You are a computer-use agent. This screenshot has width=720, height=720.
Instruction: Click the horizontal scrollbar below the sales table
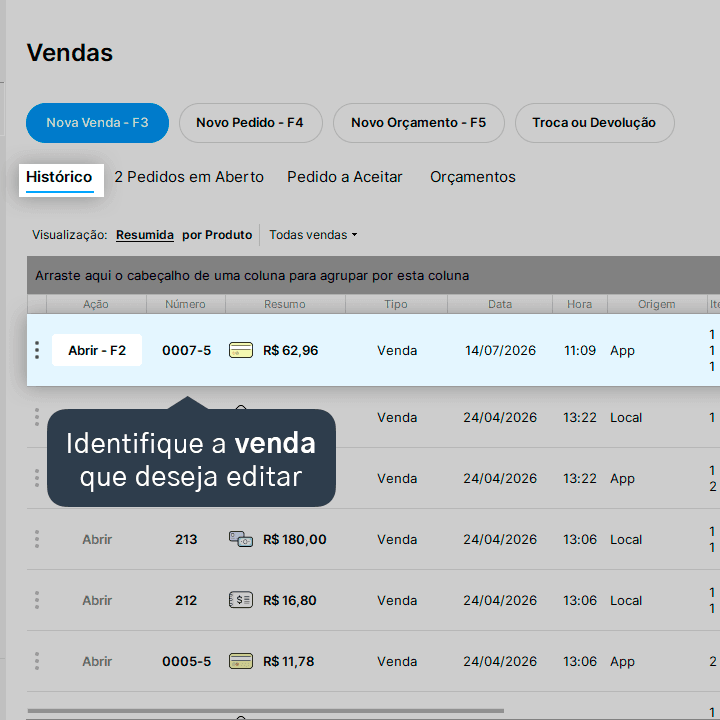265,711
